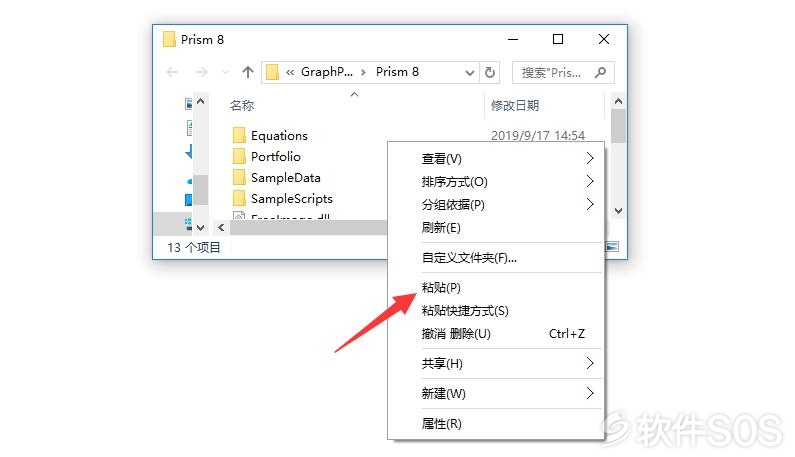The width and height of the screenshot is (795, 457).
Task: Click the search magnifier icon
Action: (x=600, y=73)
